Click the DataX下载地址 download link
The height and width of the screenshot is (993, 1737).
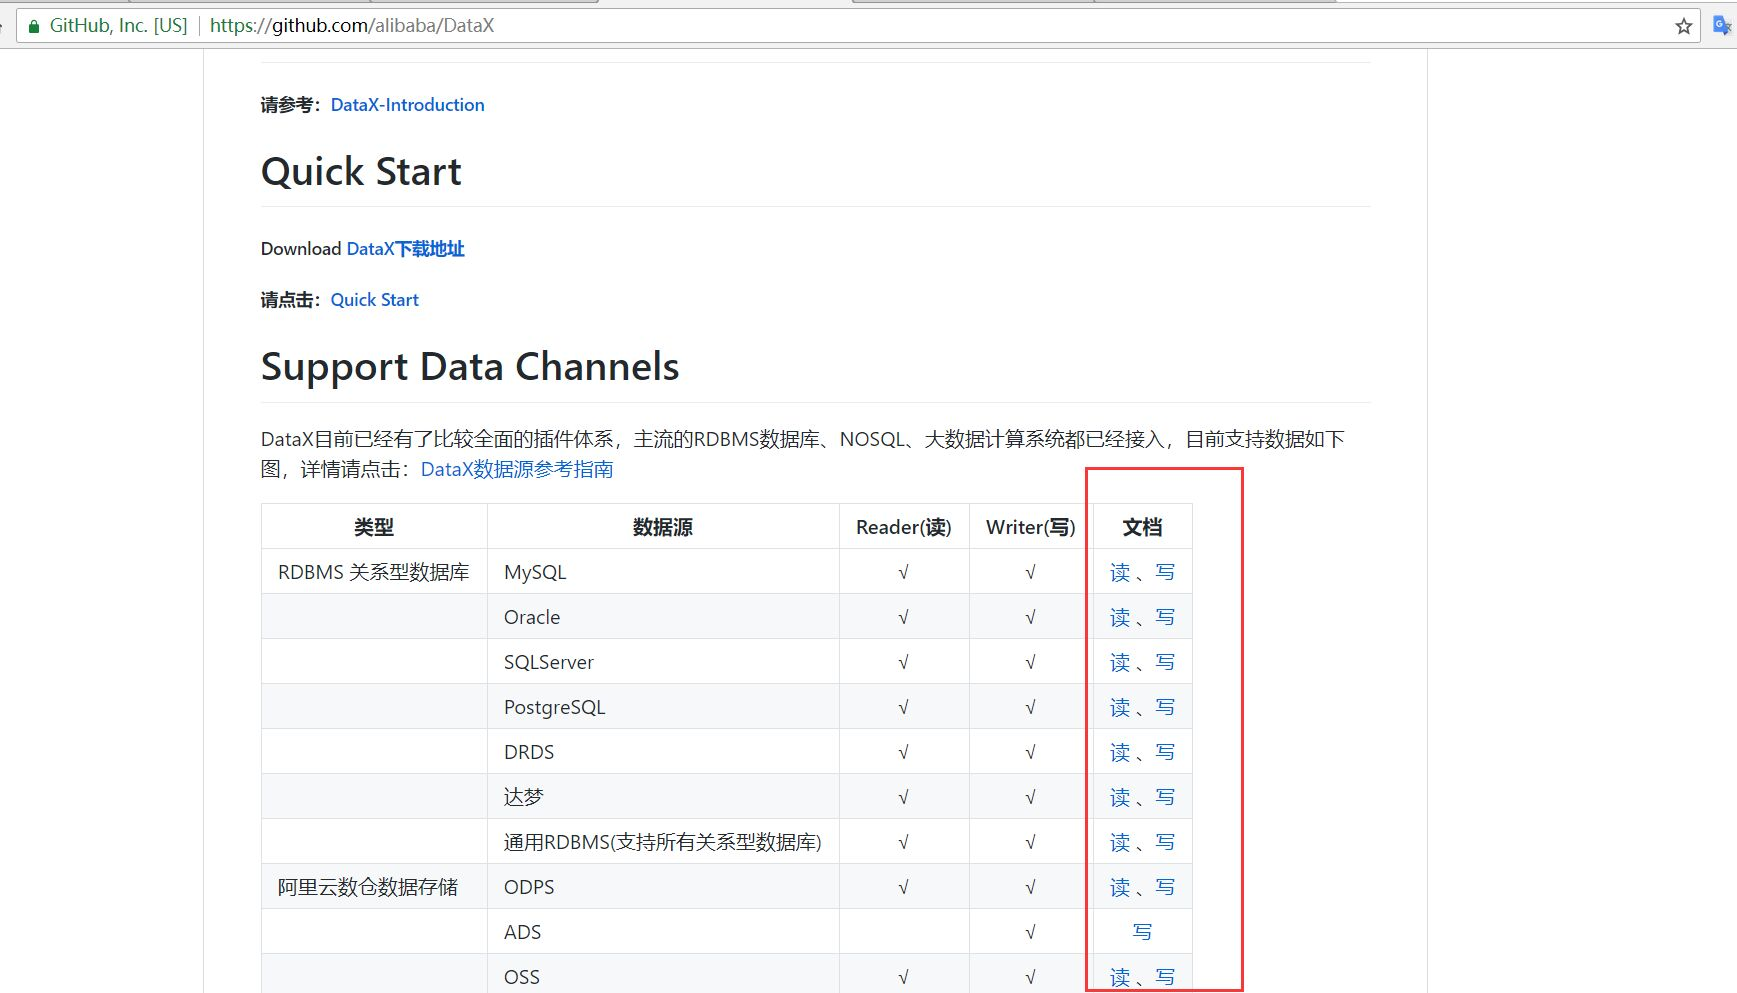[404, 249]
